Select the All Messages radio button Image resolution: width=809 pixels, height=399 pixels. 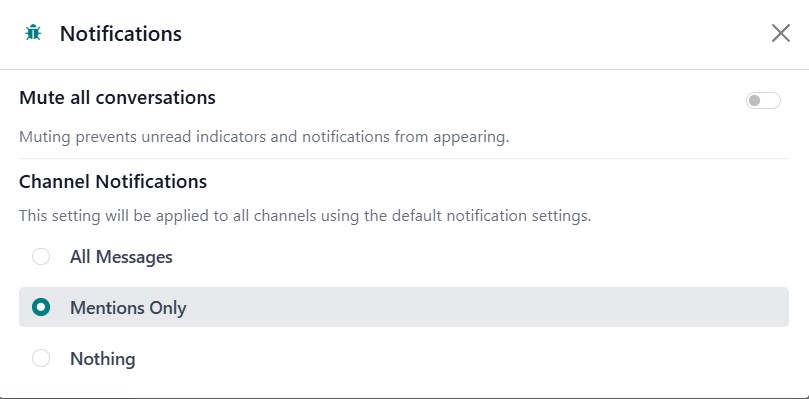(x=41, y=257)
